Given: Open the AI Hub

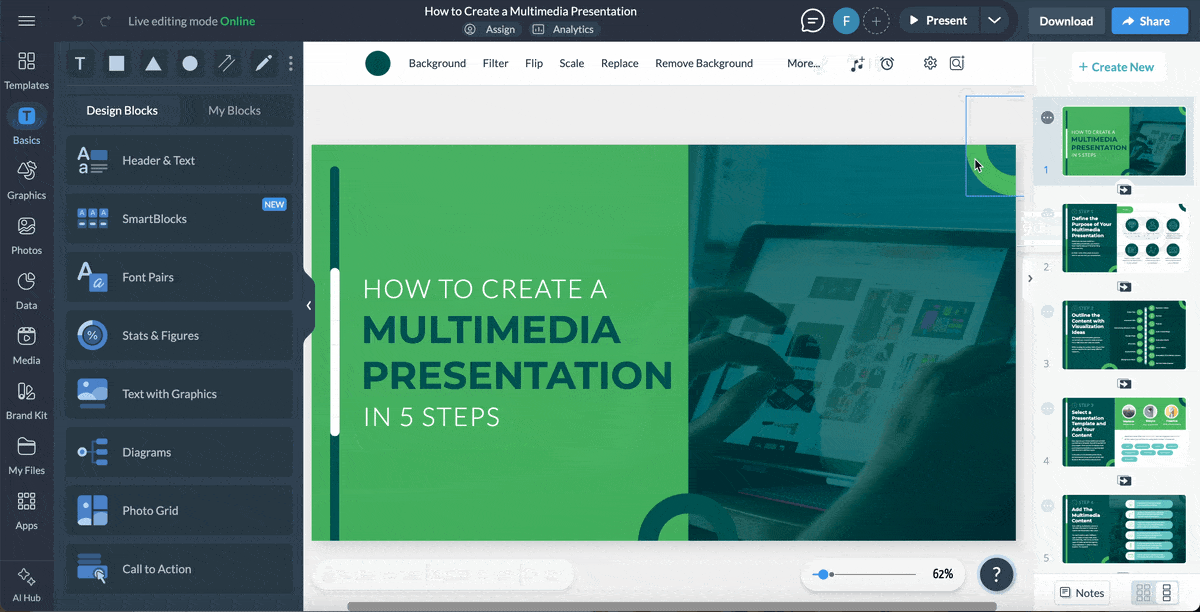Looking at the screenshot, I should pyautogui.click(x=27, y=583).
